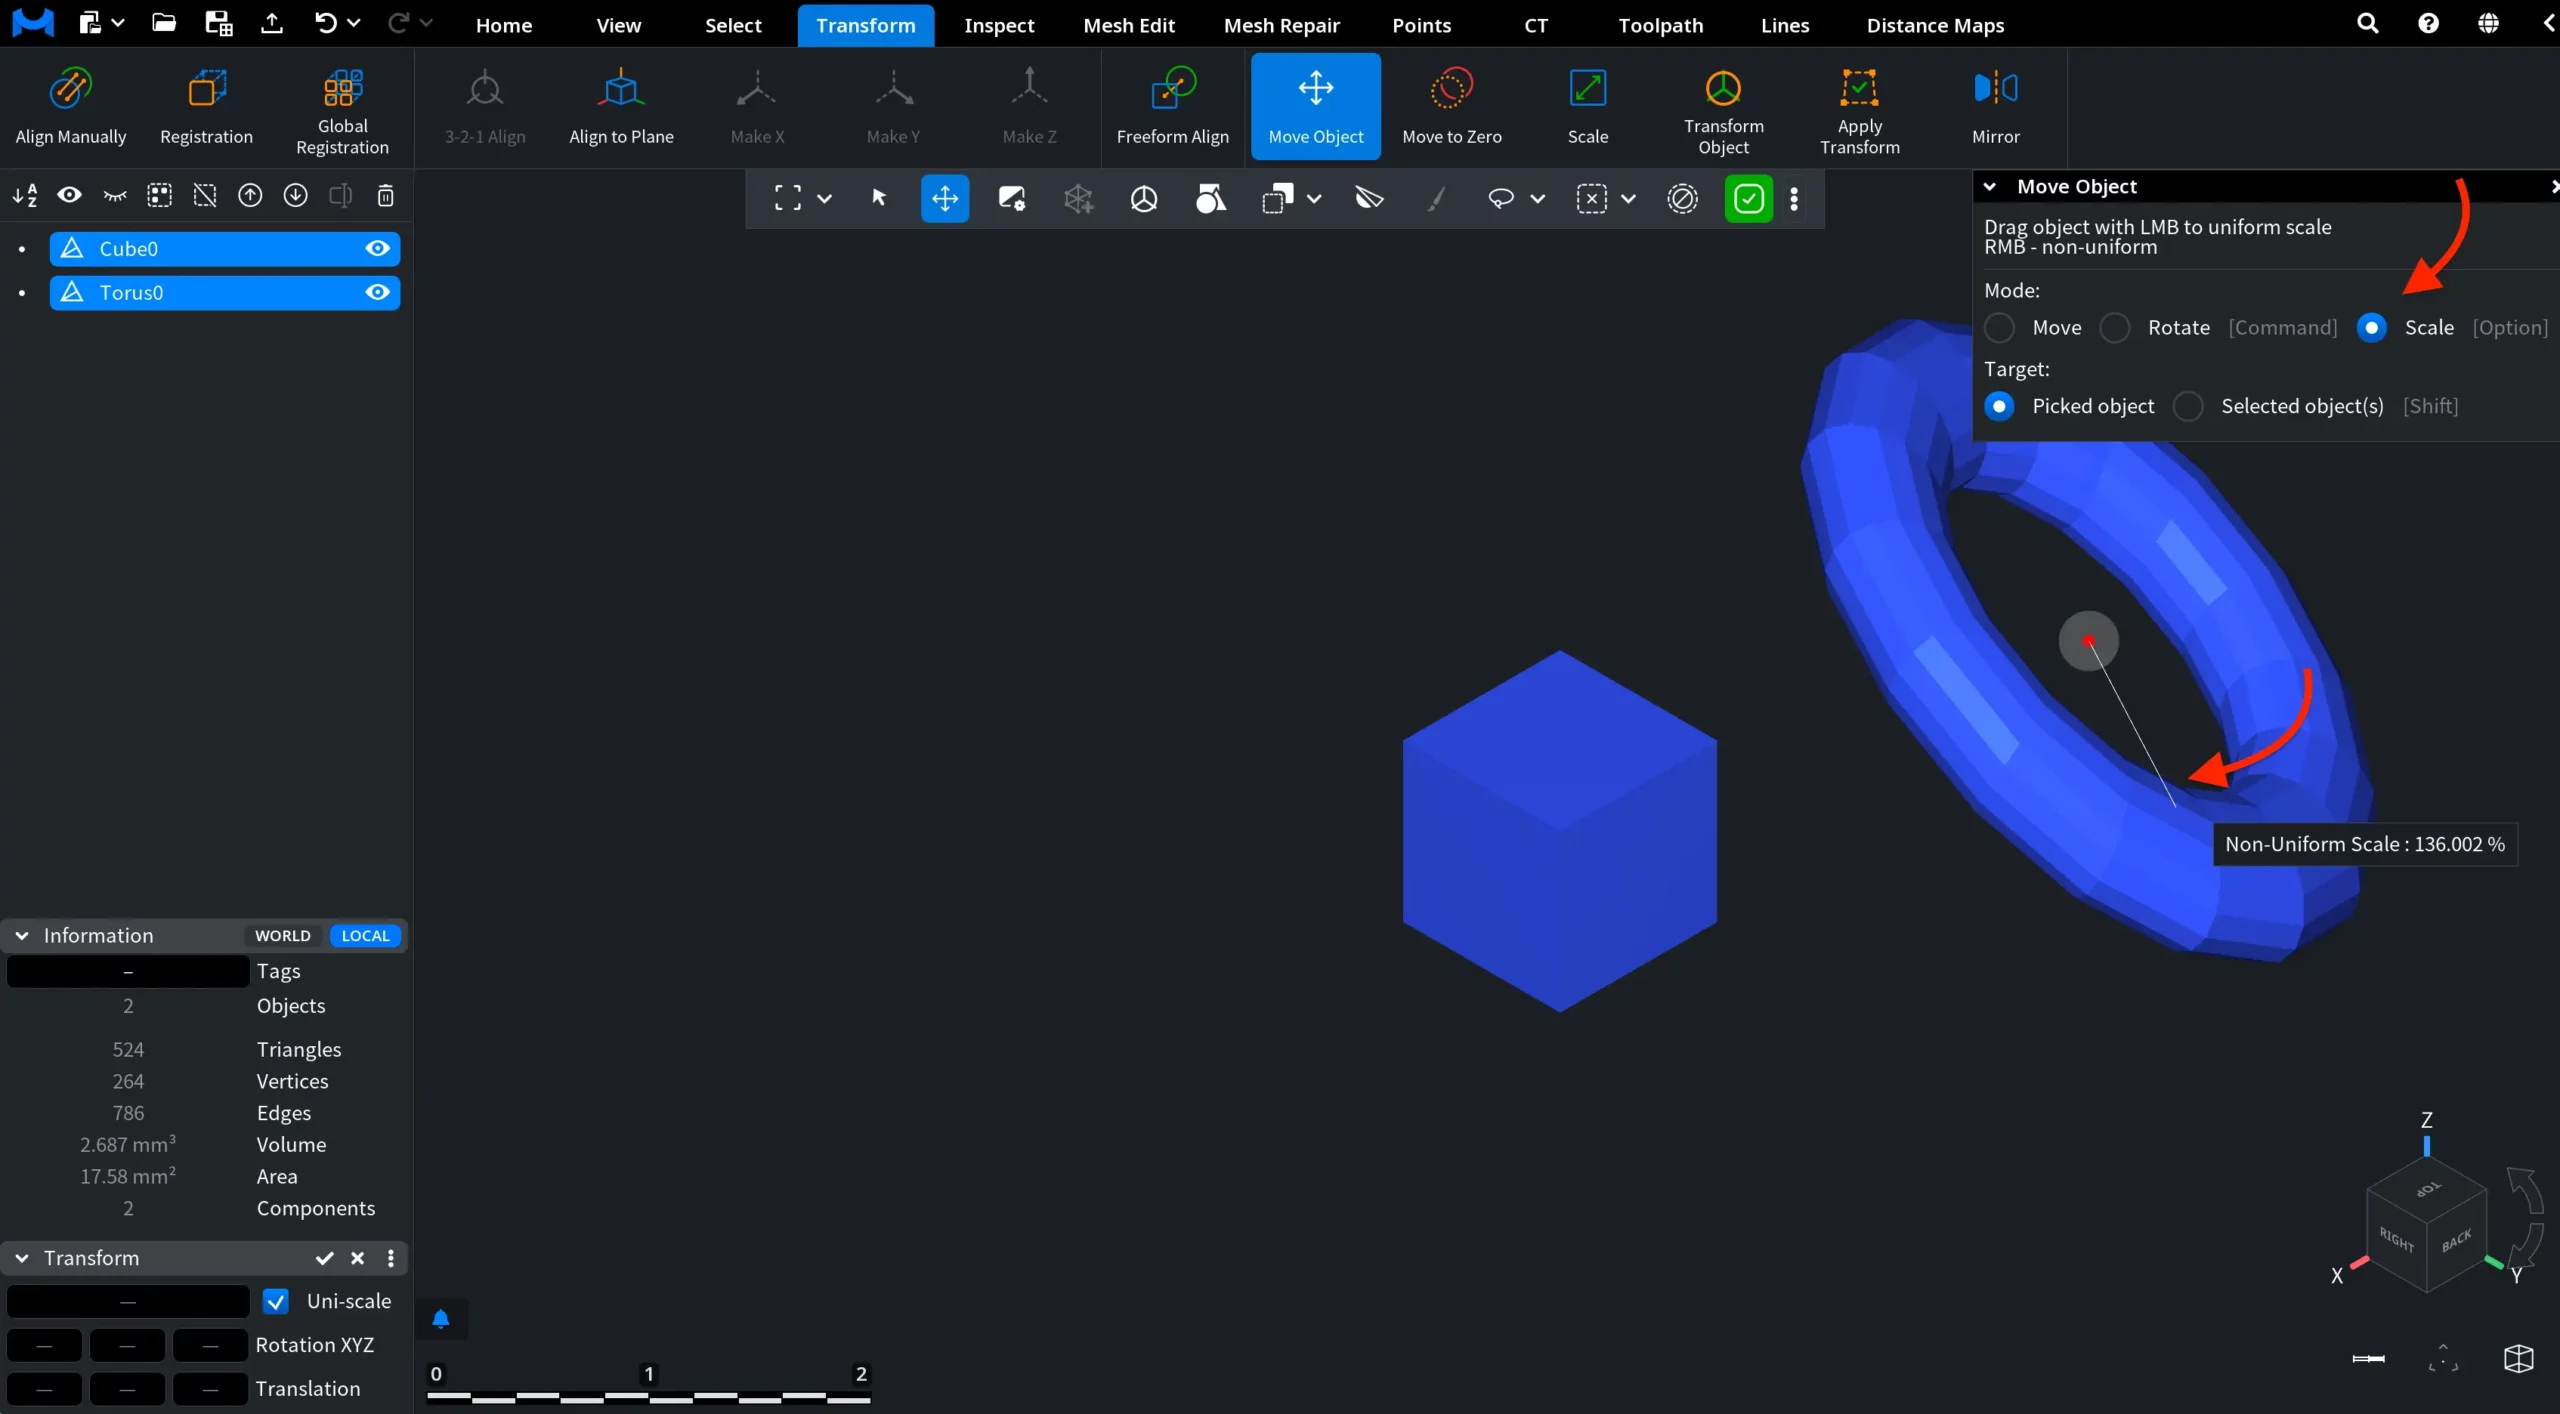The width and height of the screenshot is (2560, 1414).
Task: Open the fit-view dropdown arrow in the viewport toolbar
Action: [x=824, y=198]
